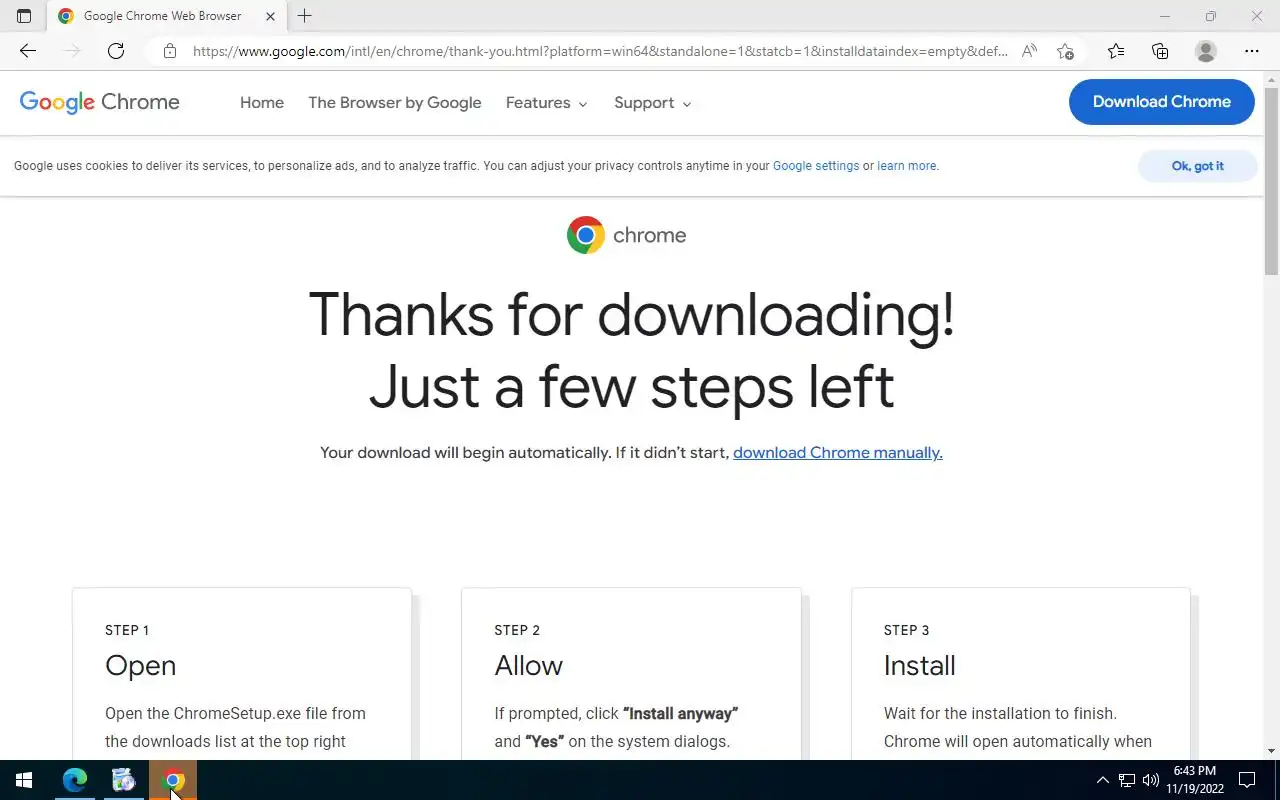The width and height of the screenshot is (1280, 800).
Task: Open the Windows Start menu
Action: point(24,780)
